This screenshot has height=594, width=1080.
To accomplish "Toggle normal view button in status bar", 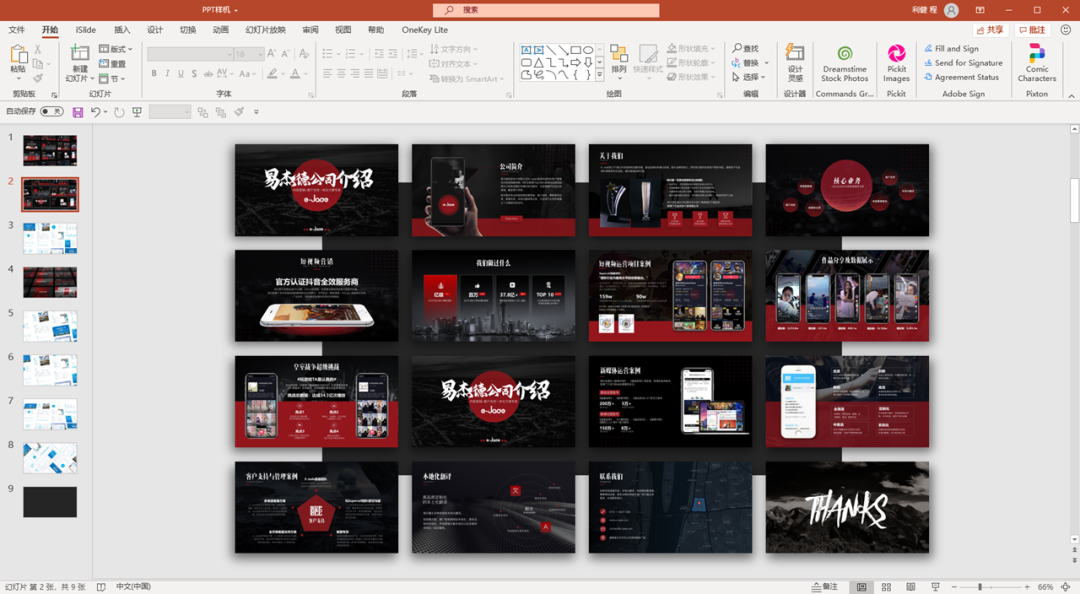I will (861, 587).
